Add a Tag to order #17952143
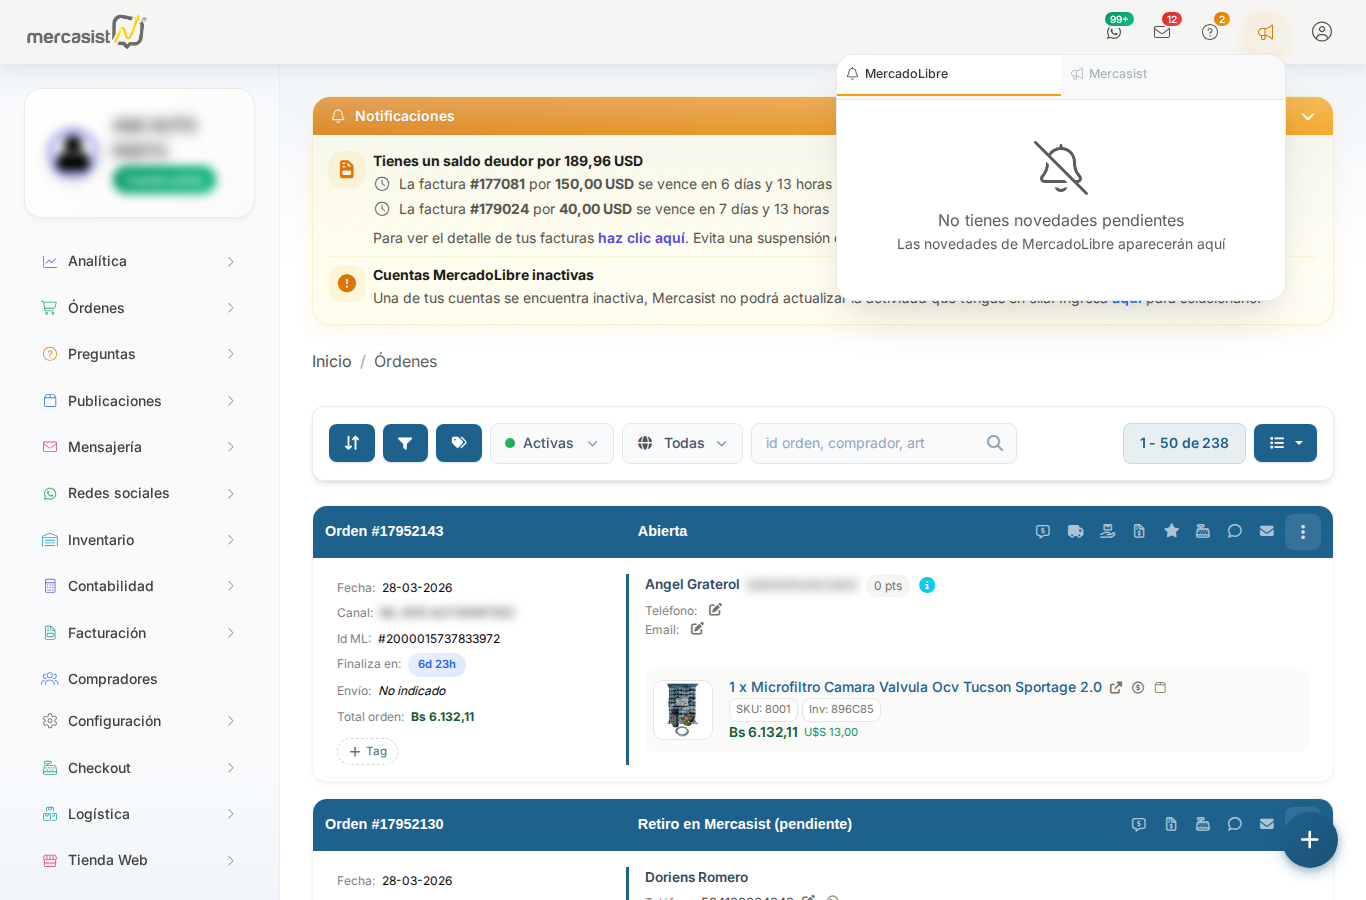Image resolution: width=1366 pixels, height=900 pixels. pos(367,751)
